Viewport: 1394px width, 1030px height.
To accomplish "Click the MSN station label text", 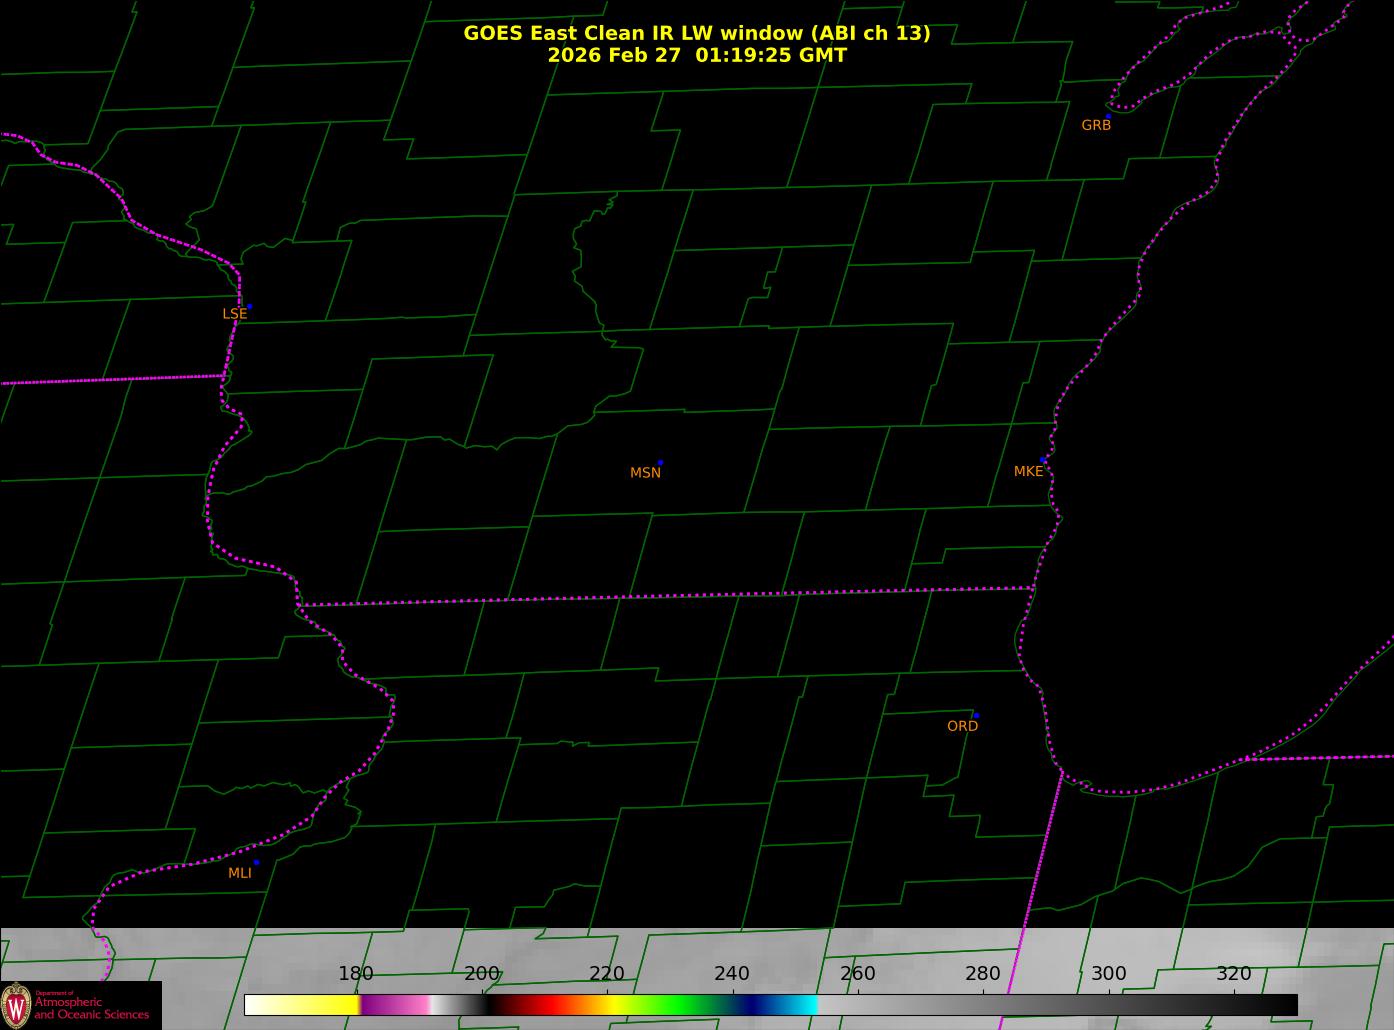I will pos(645,473).
